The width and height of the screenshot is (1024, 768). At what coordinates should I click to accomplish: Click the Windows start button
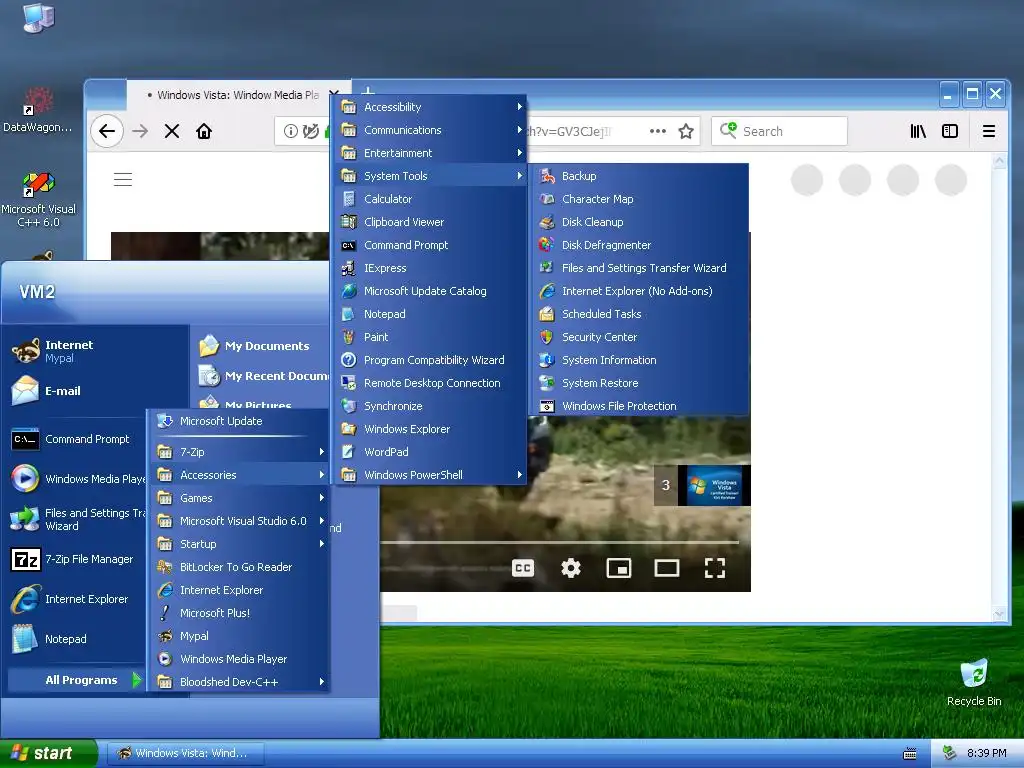48,753
